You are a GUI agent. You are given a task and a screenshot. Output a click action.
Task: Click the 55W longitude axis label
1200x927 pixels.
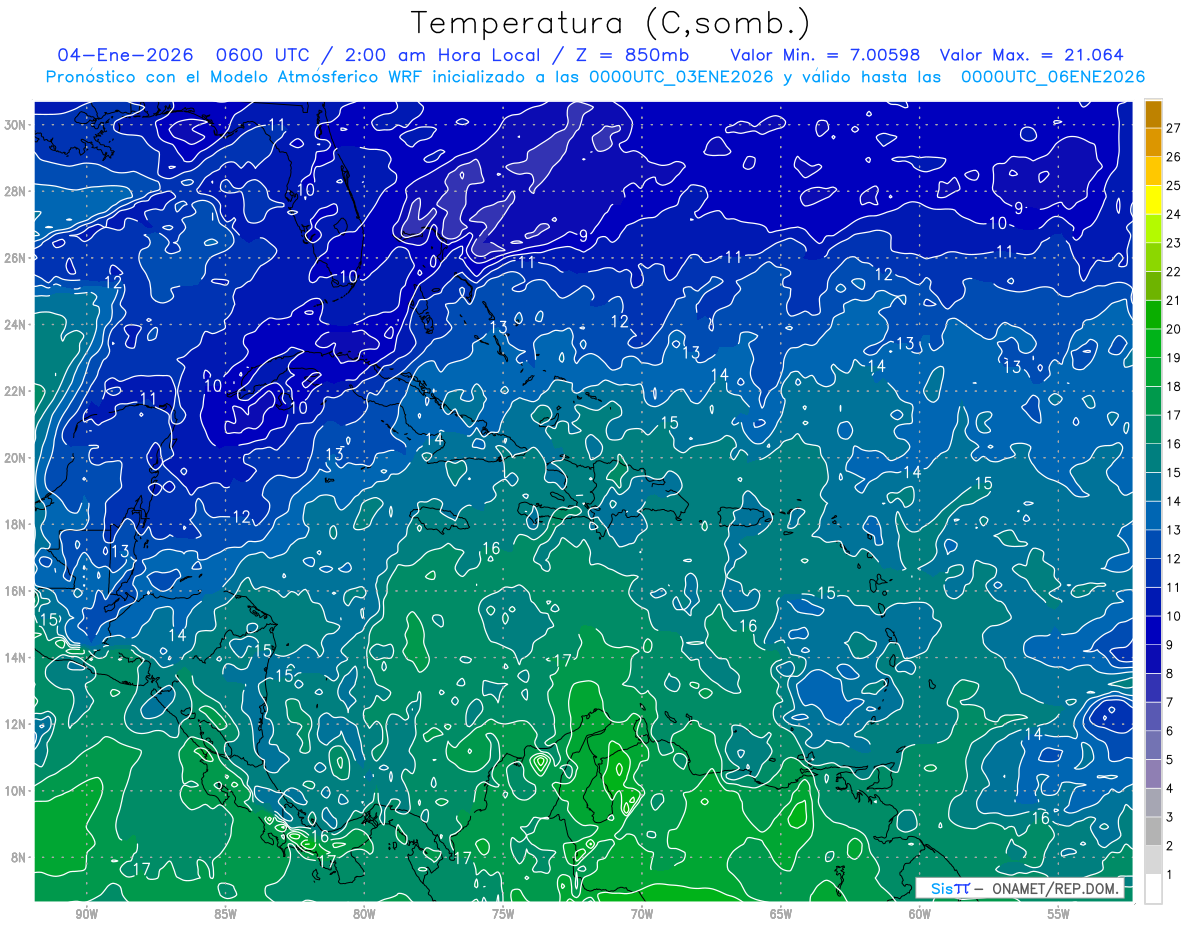pos(1059,915)
